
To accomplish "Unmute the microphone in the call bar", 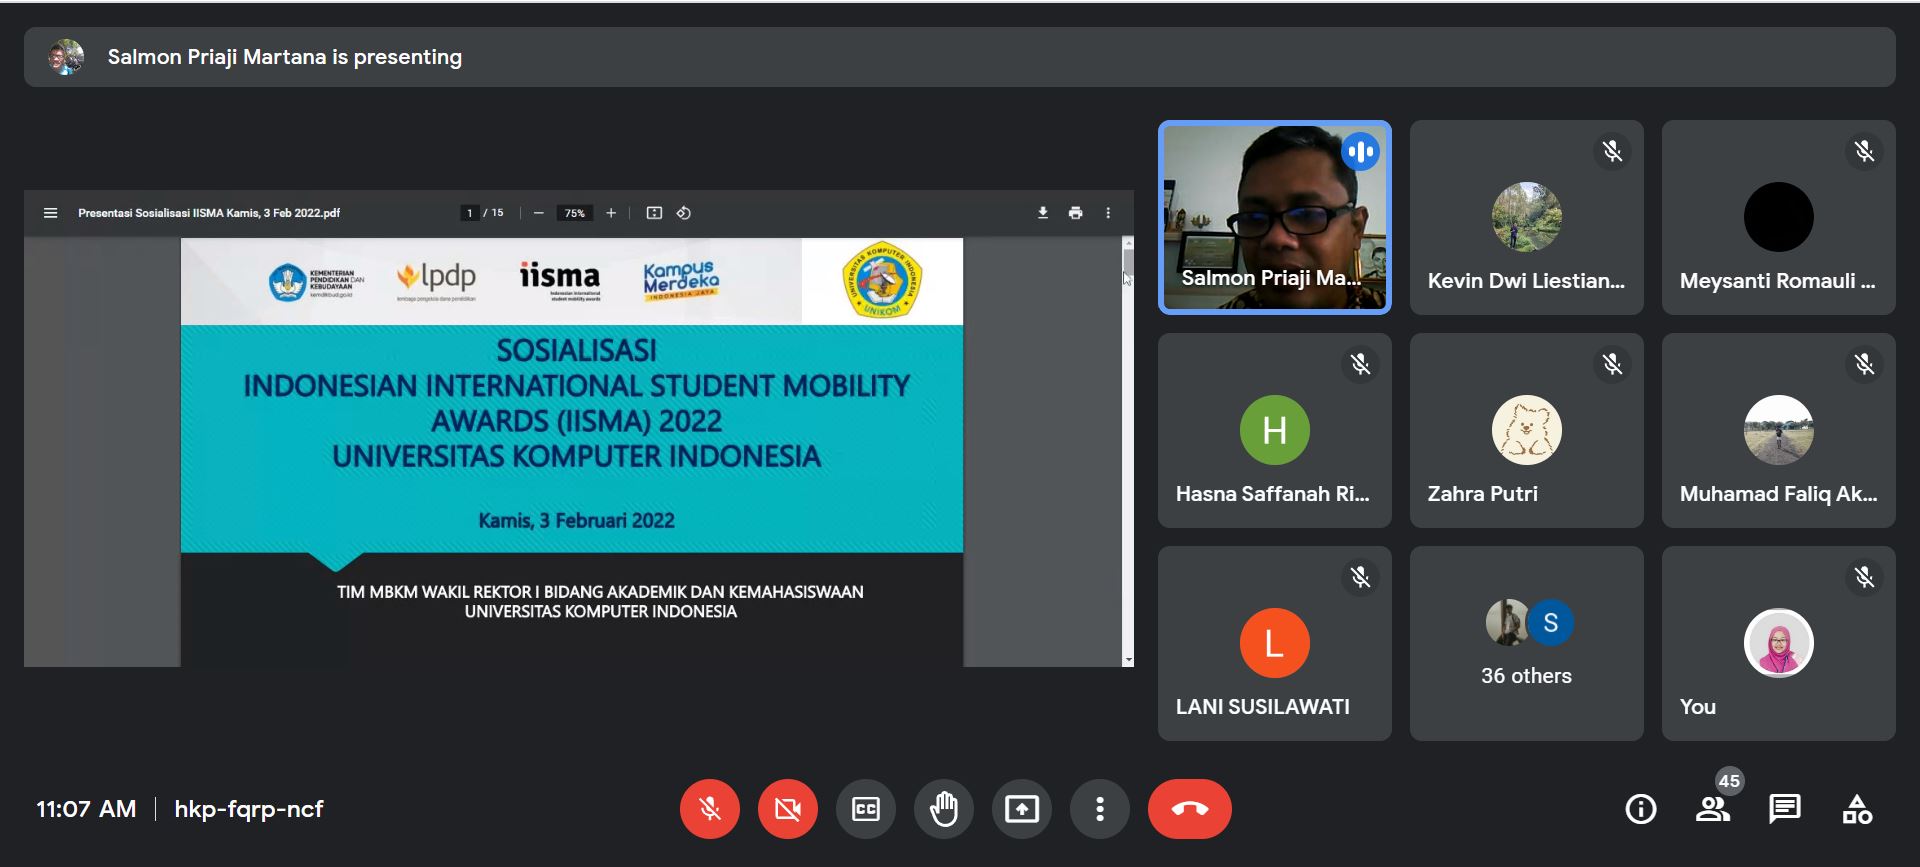I will tap(710, 809).
